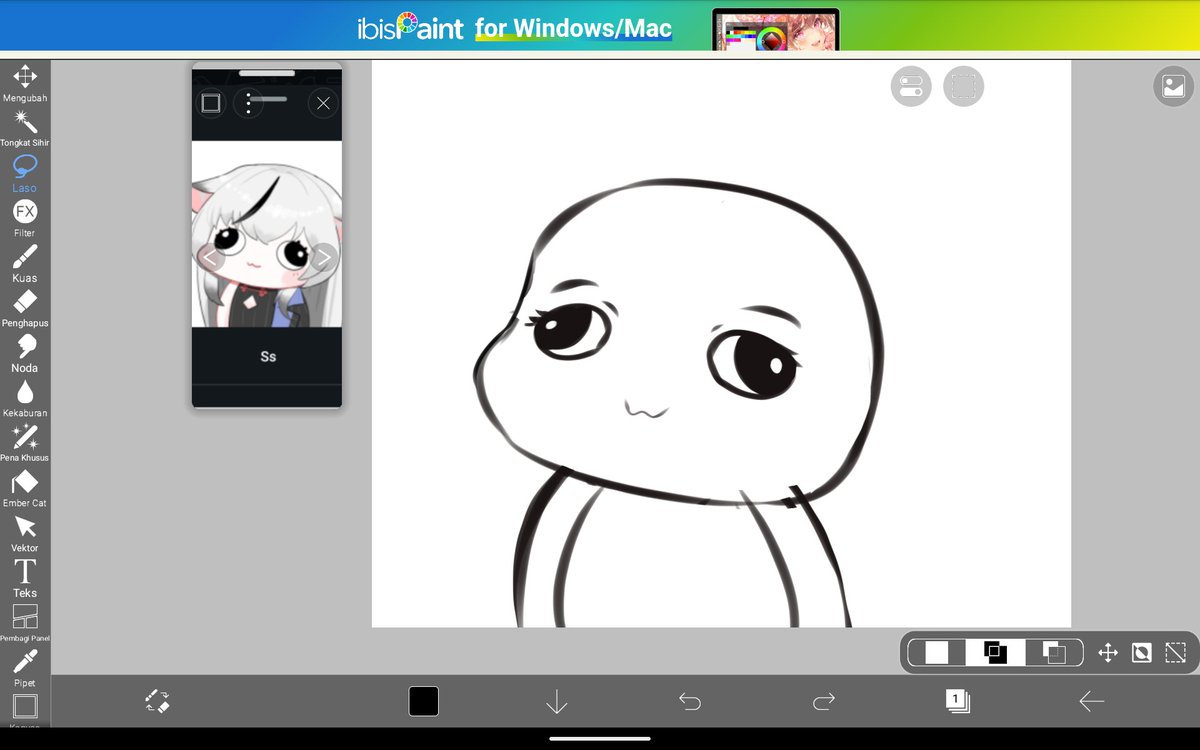This screenshot has width=1200, height=750.
Task: Open the Pembagi Panel frame divider tool
Action: pyautogui.click(x=25, y=623)
